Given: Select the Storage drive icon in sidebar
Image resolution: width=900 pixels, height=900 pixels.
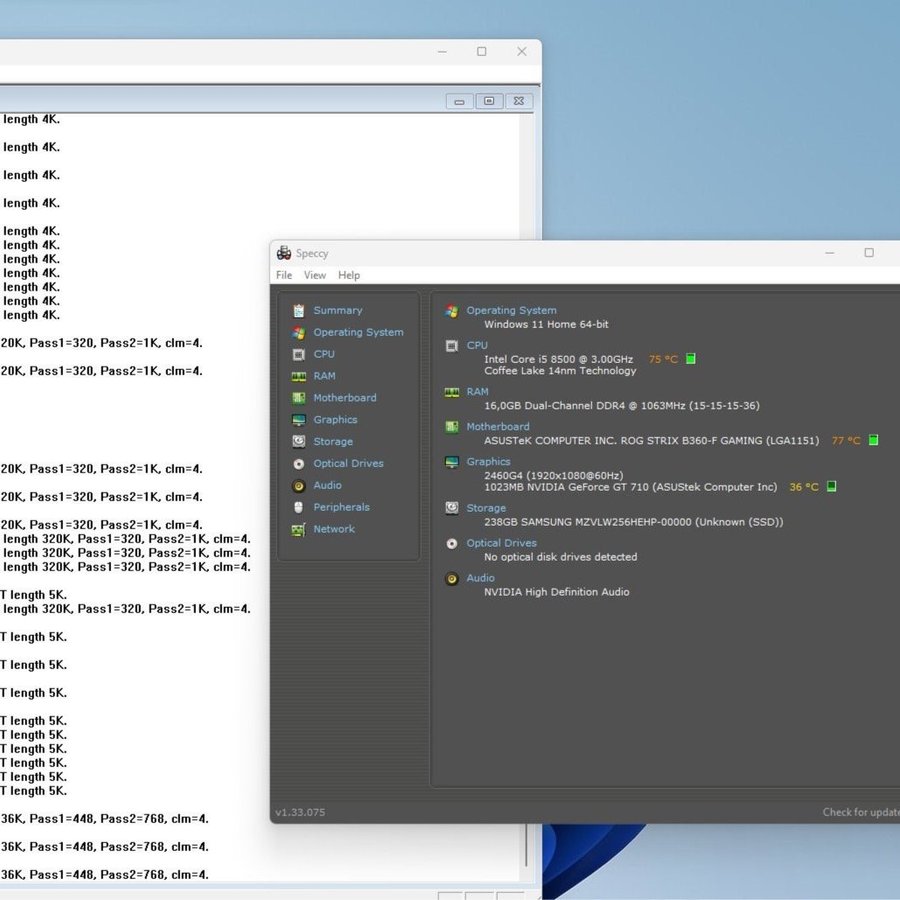Looking at the screenshot, I should [298, 442].
